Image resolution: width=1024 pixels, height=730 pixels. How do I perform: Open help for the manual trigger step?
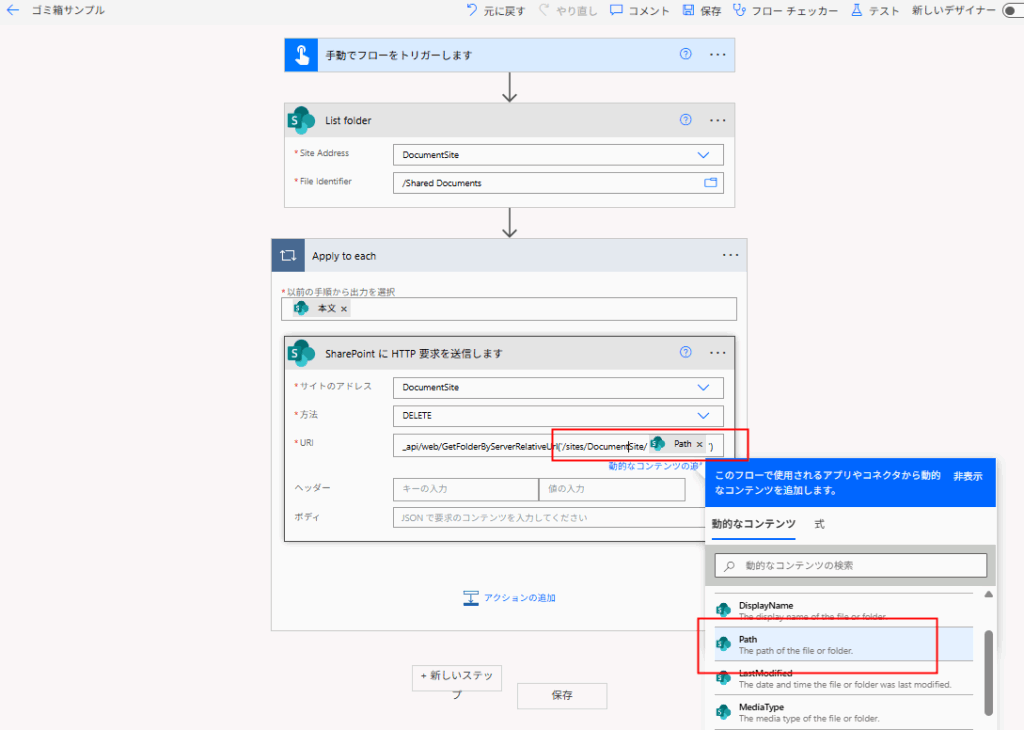[685, 54]
